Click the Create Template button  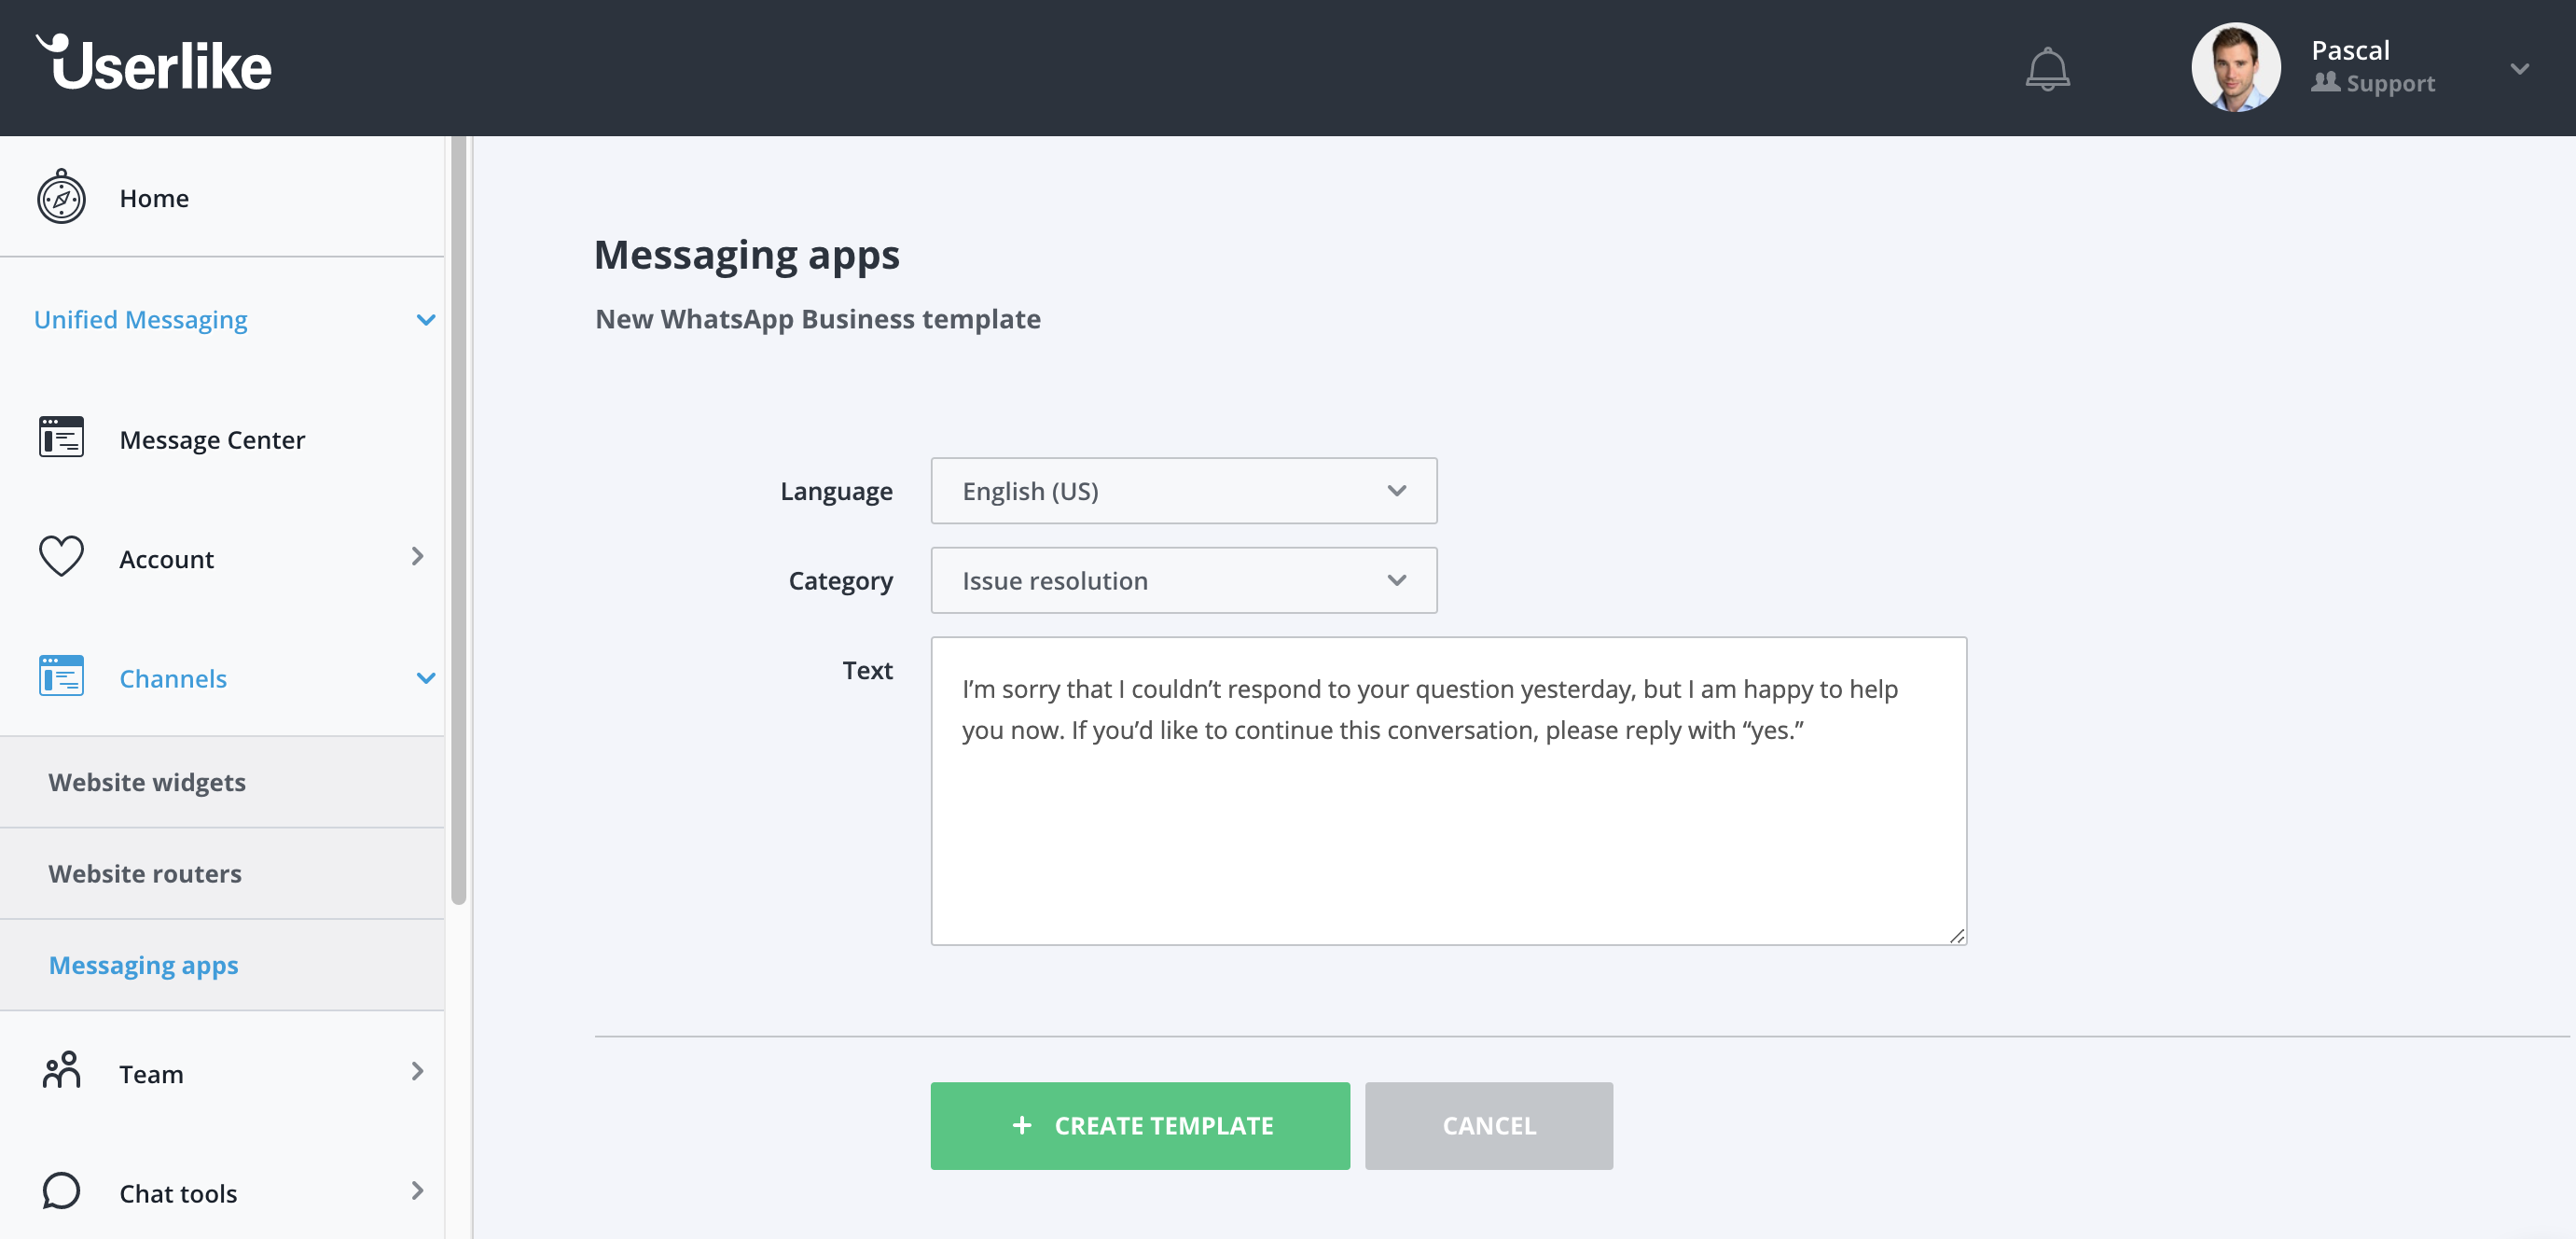pos(1140,1125)
